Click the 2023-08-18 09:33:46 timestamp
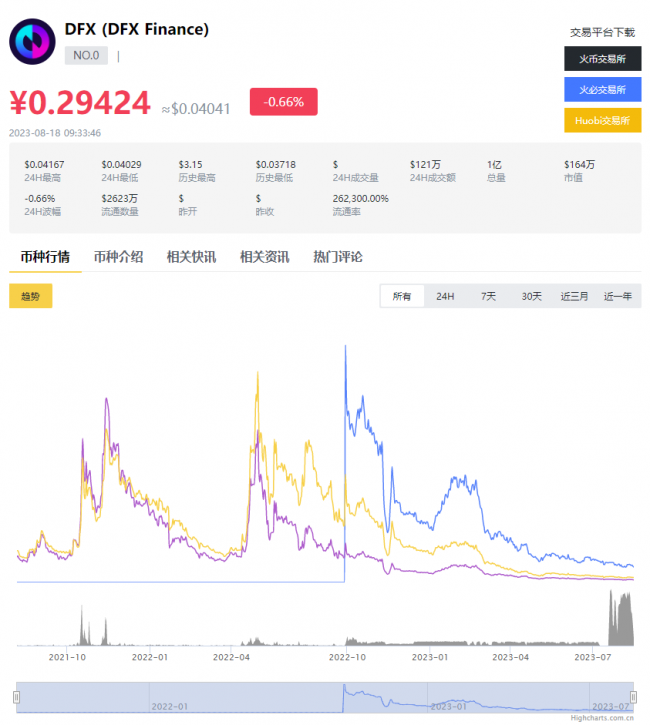This screenshot has width=650, height=725. pyautogui.click(x=55, y=133)
